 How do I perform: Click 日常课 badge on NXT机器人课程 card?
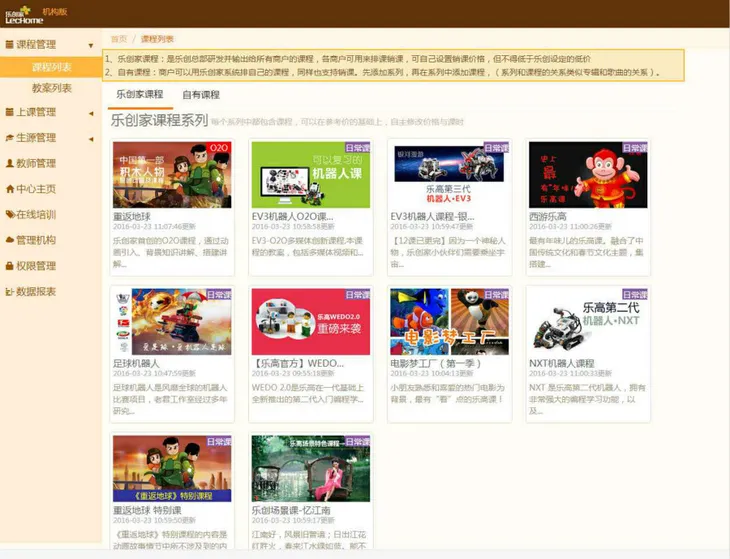[635, 295]
